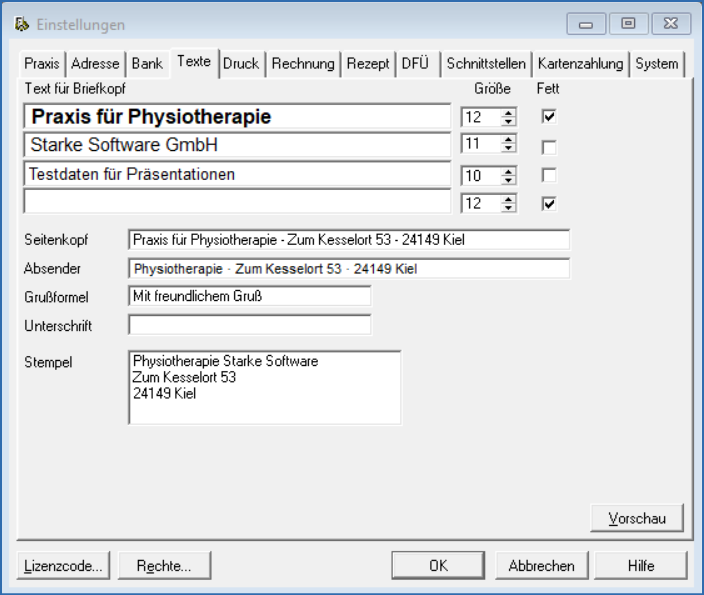This screenshot has height=595, width=704.
Task: Cancel with the Abbrechen button
Action: tap(541, 565)
